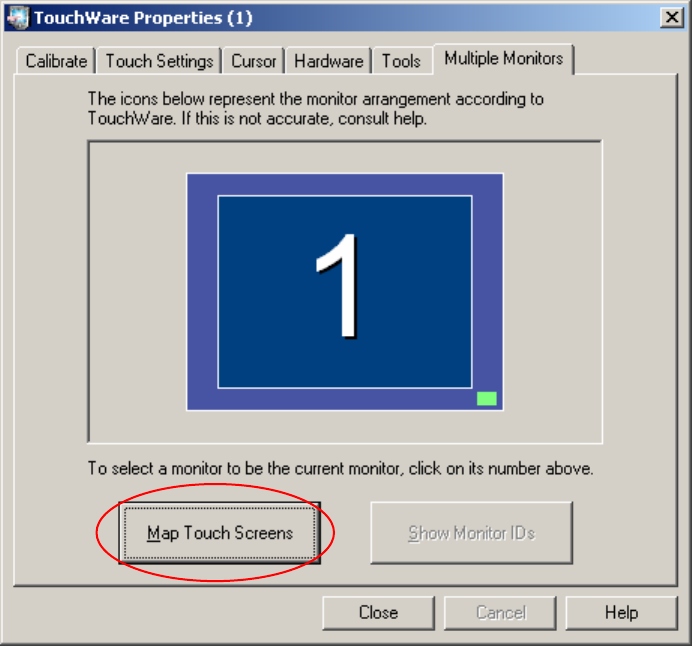Screen dimensions: 692x646
Task: Click the 'icons below represent' description text
Action: (x=315, y=109)
